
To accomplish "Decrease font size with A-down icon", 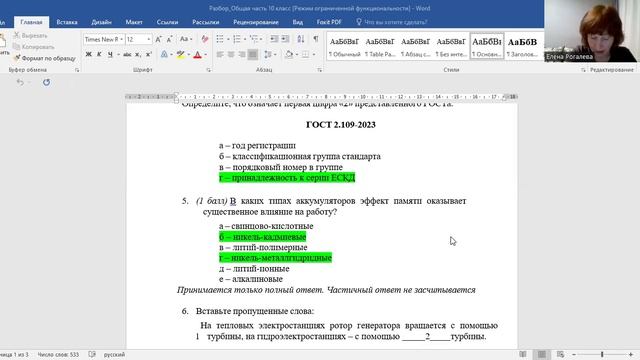I will (x=169, y=39).
